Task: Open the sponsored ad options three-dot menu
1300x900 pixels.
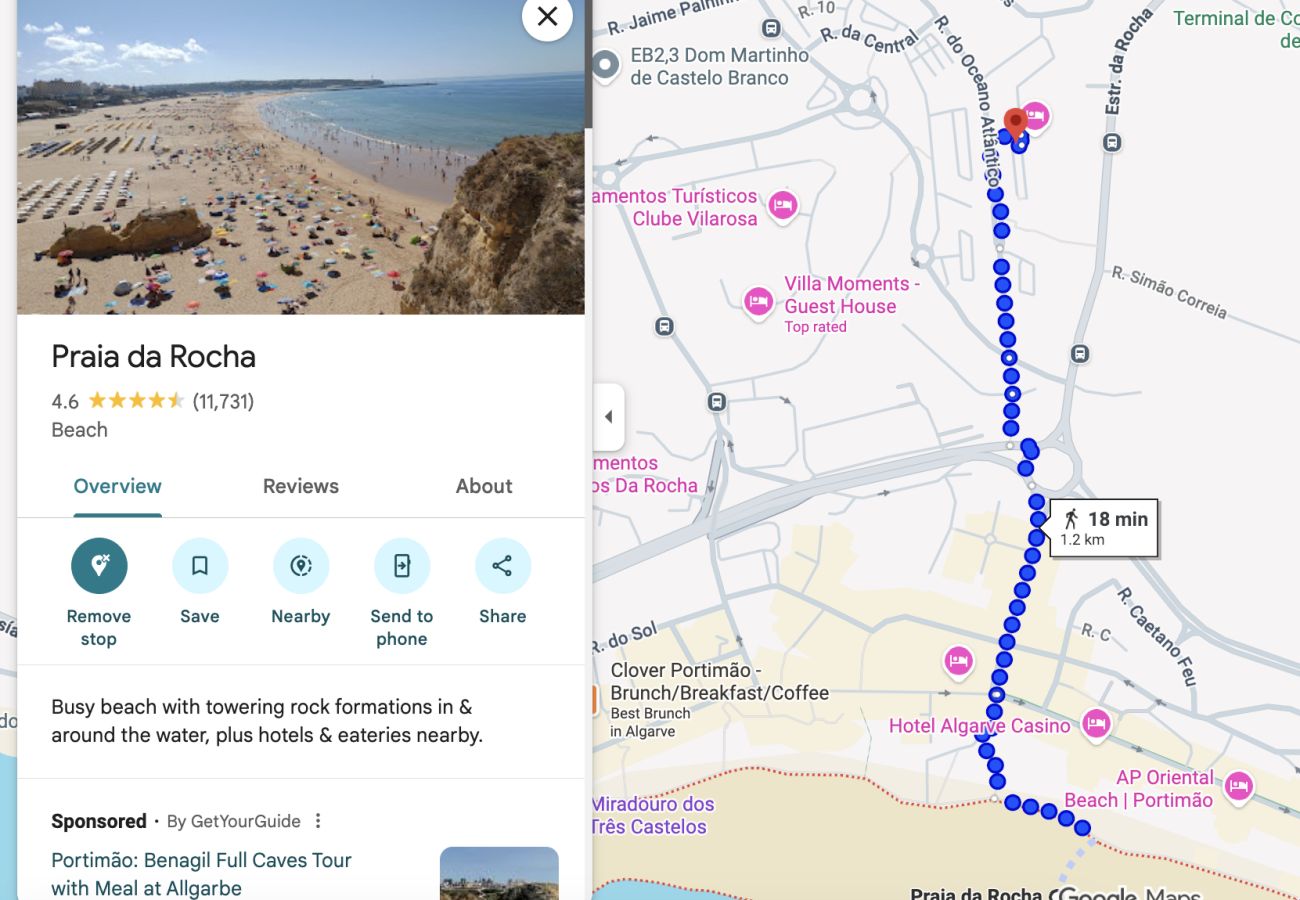Action: click(x=317, y=820)
